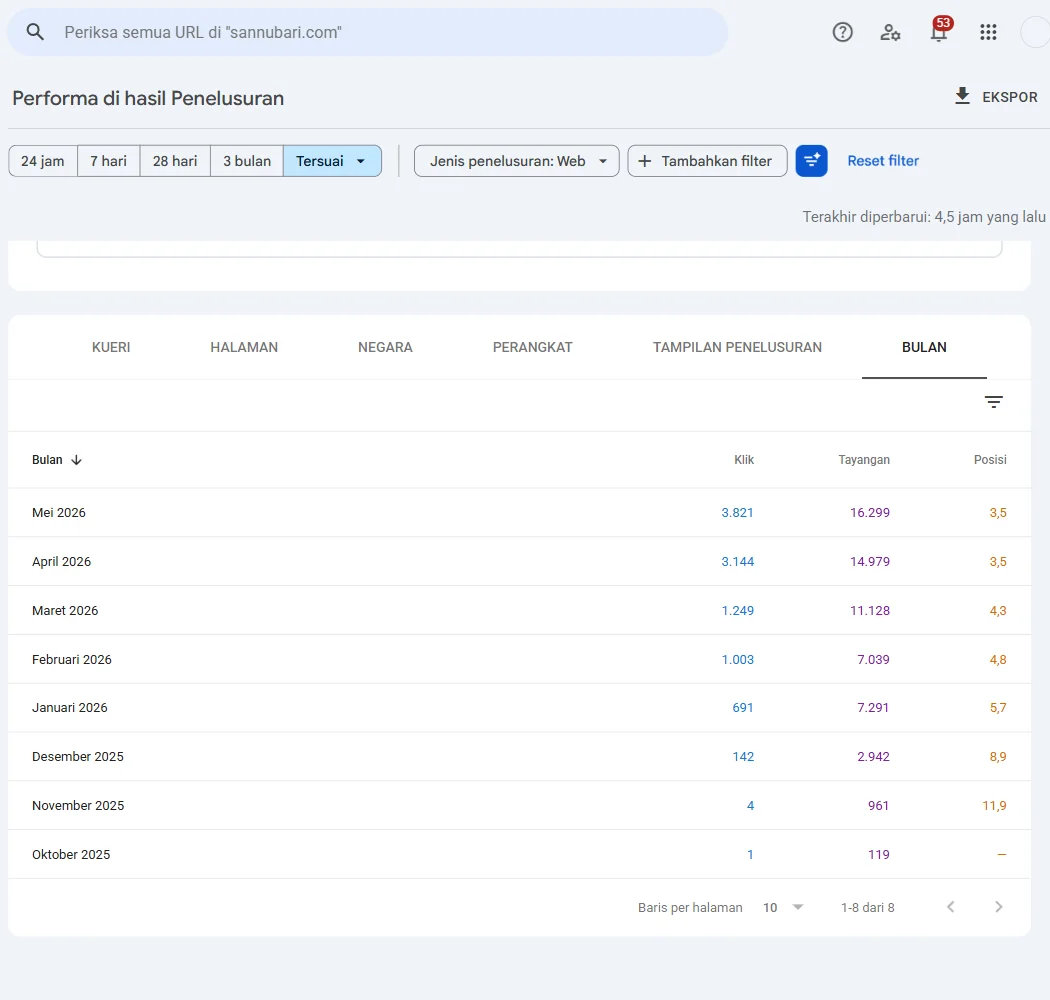Viewport: 1050px width, 1000px height.
Task: Click the 3.144 clicks value
Action: coord(737,562)
